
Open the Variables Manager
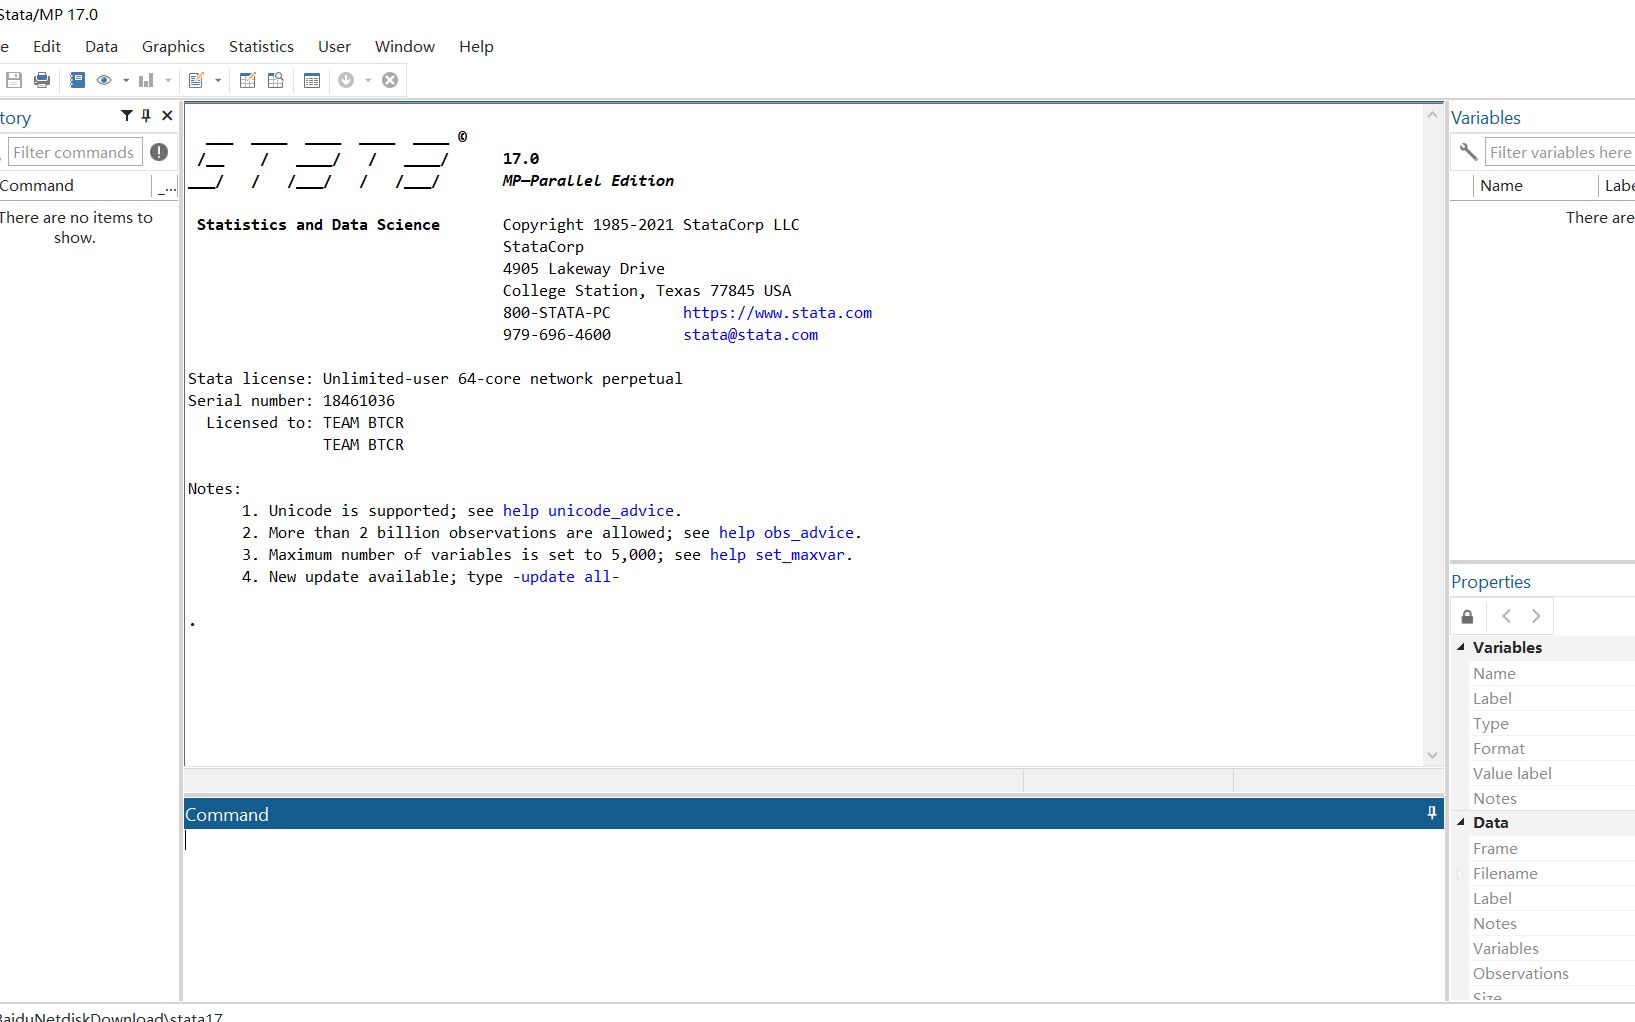(x=312, y=80)
